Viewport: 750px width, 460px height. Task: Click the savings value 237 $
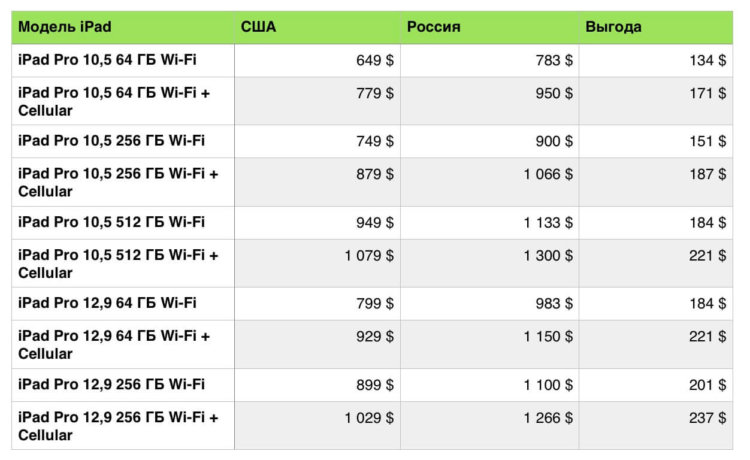(x=707, y=418)
